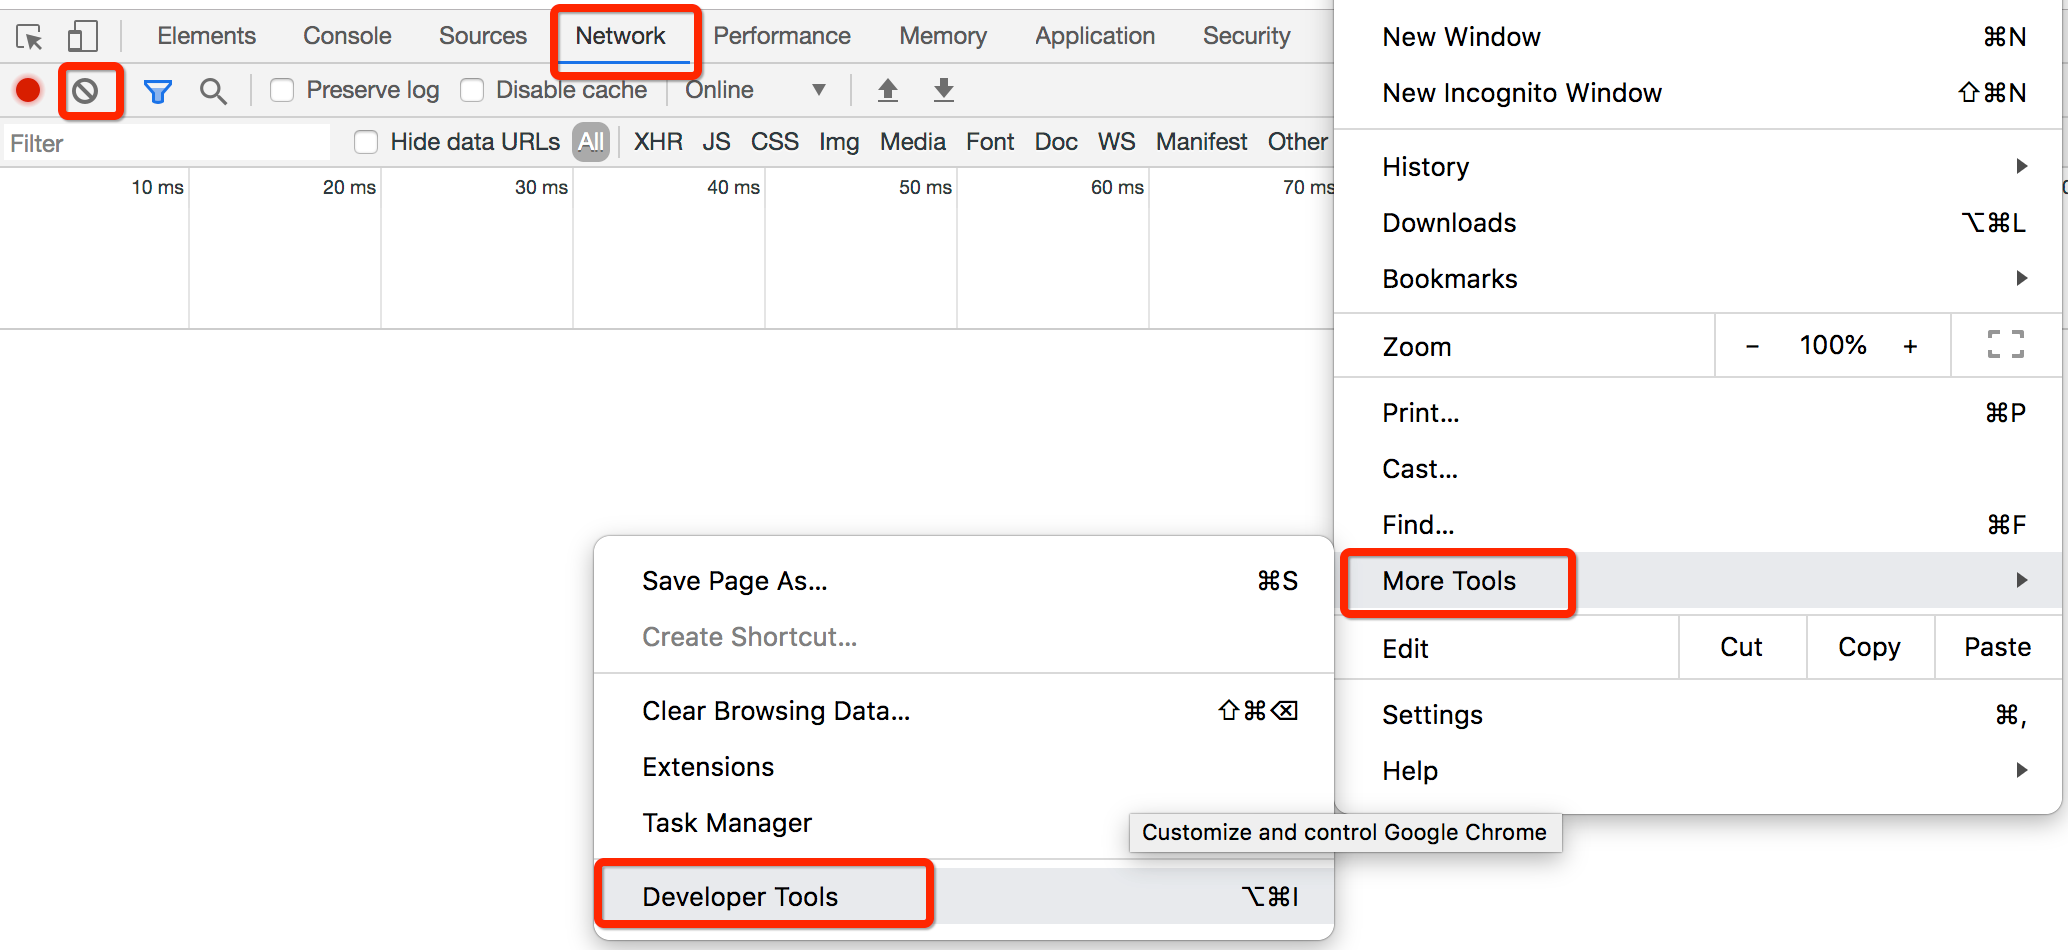
Task: Click the export HAR download arrow icon
Action: [944, 90]
